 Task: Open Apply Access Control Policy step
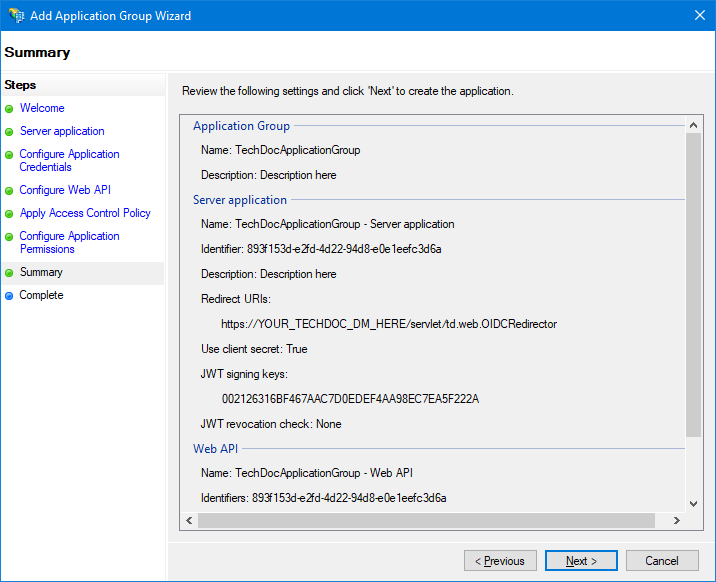(85, 213)
